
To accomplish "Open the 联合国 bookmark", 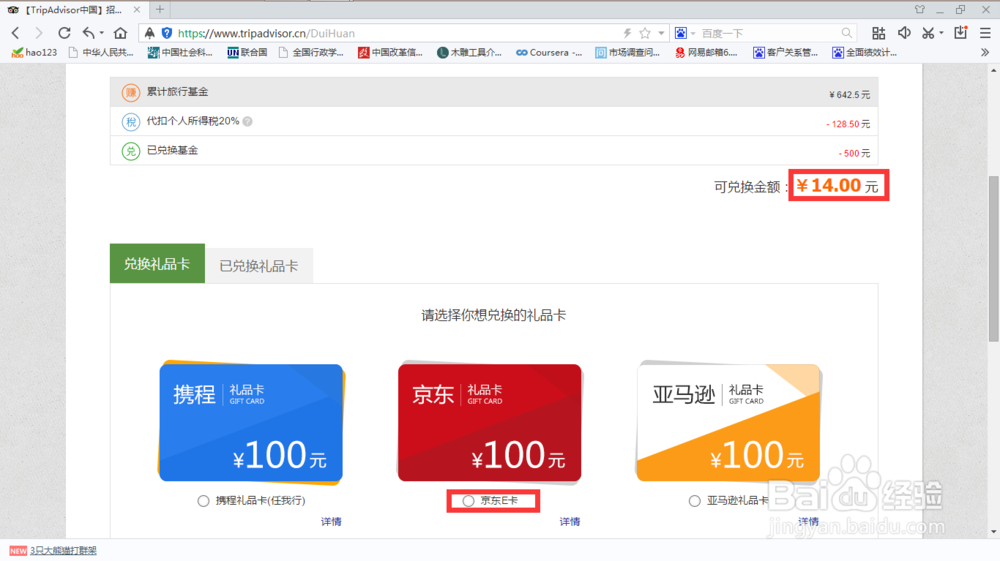I will click(247, 52).
